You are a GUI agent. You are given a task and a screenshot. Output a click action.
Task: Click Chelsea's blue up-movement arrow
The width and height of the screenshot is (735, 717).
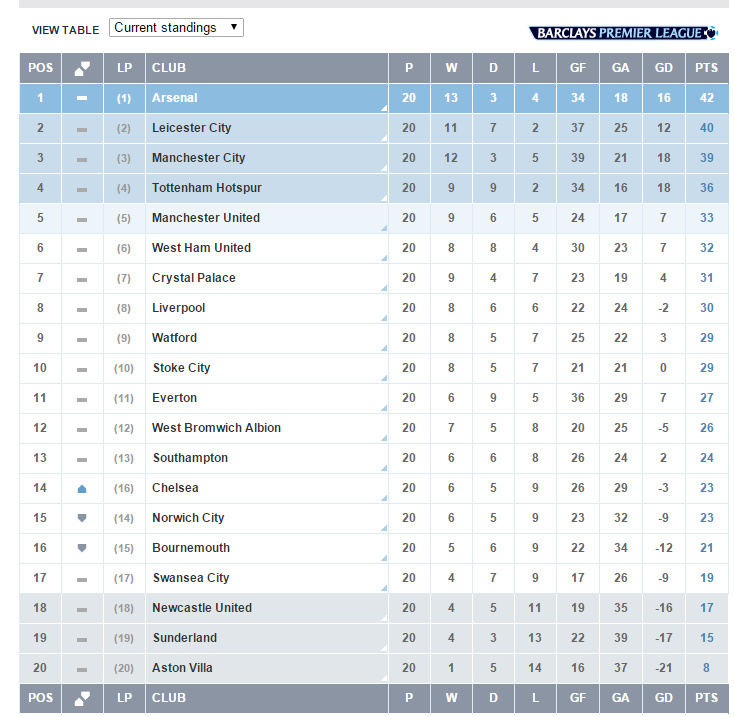coord(82,488)
